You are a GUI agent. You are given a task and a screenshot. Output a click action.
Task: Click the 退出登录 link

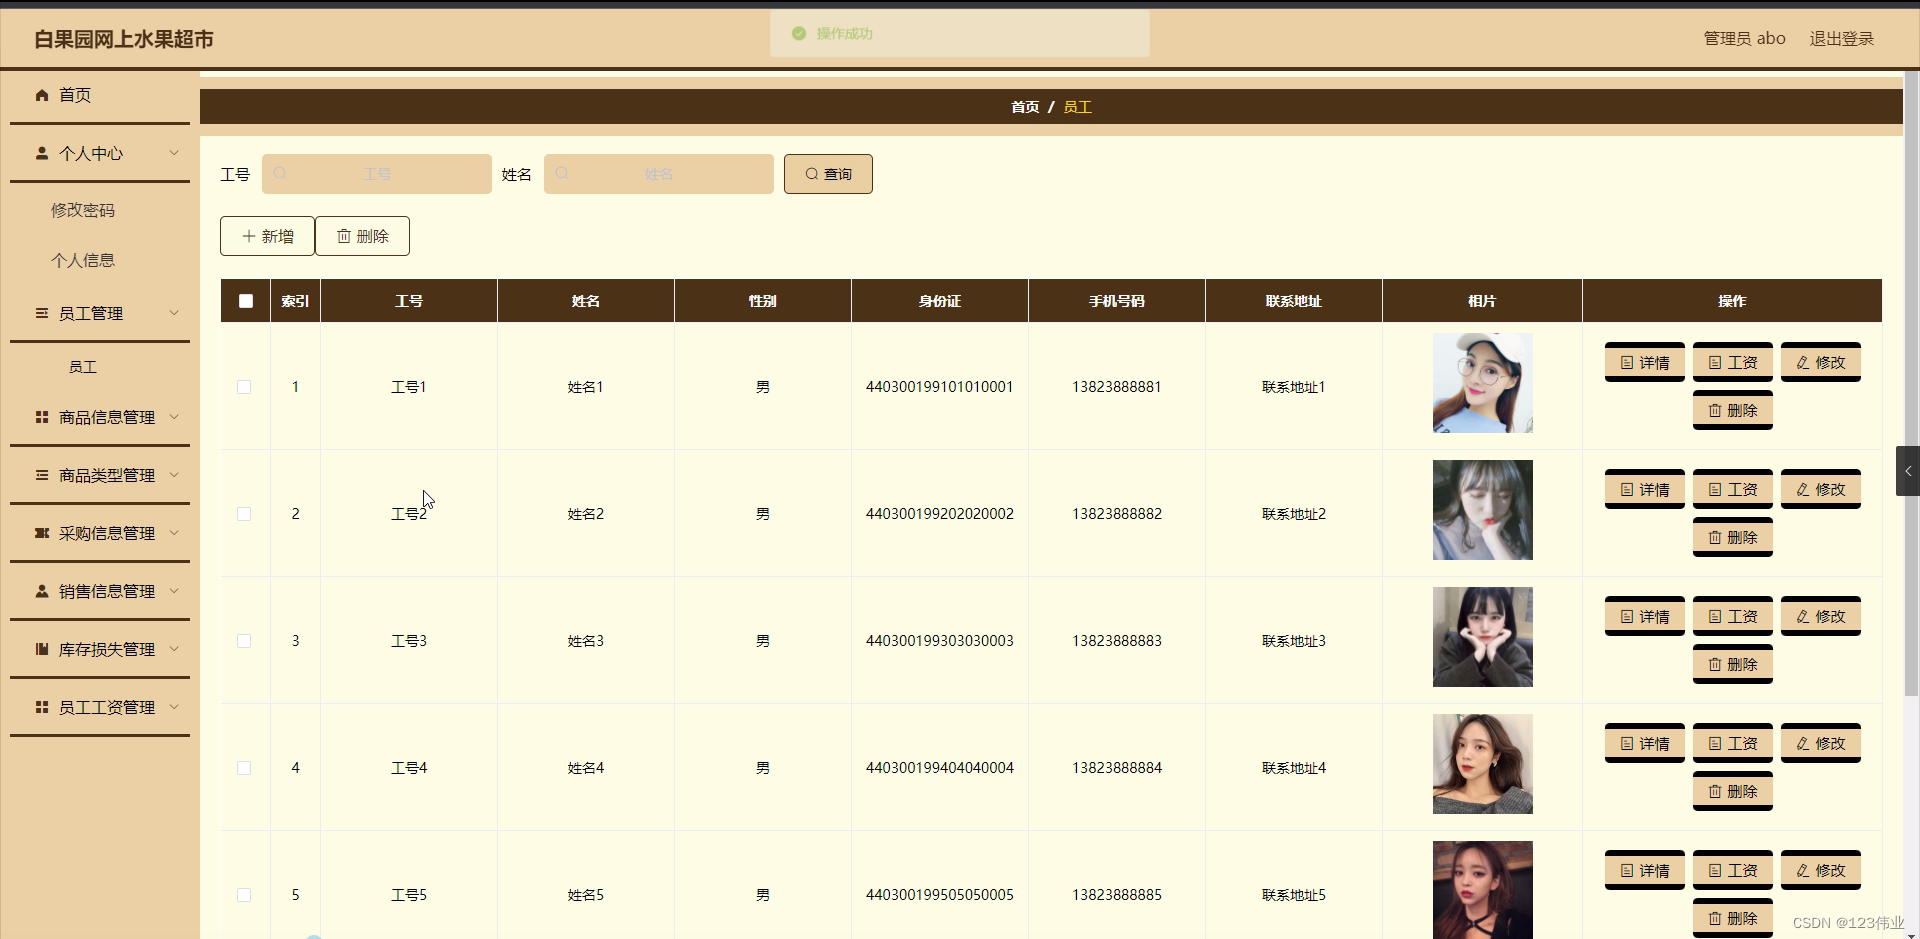(1843, 38)
